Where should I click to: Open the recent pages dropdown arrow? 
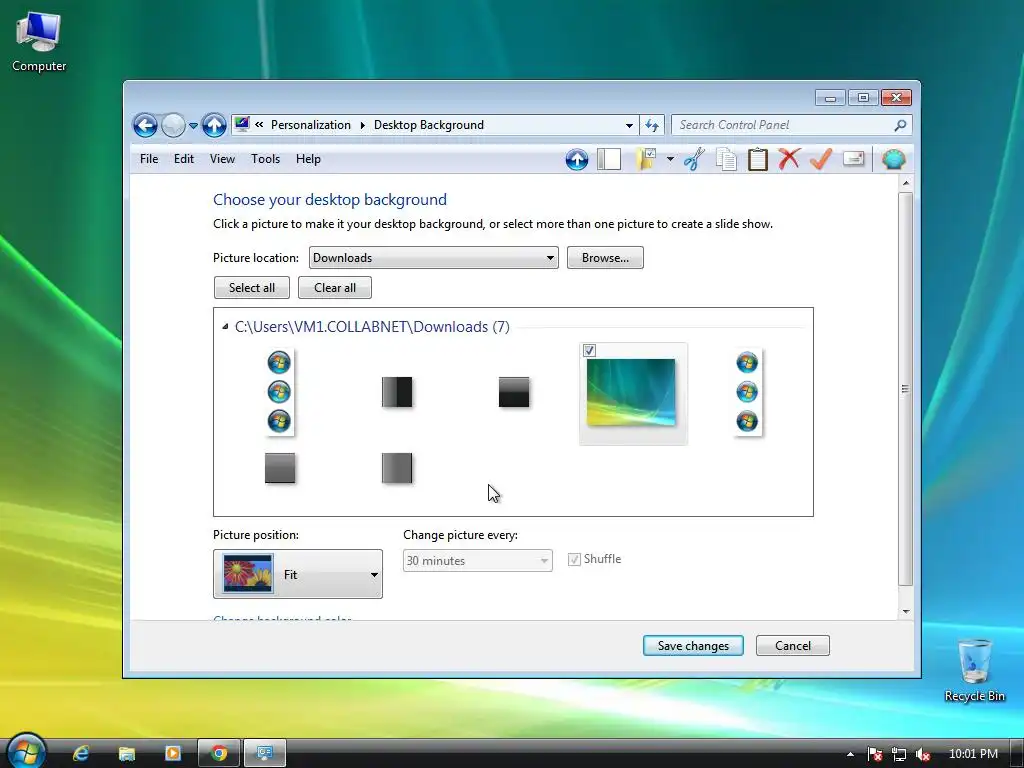193,125
